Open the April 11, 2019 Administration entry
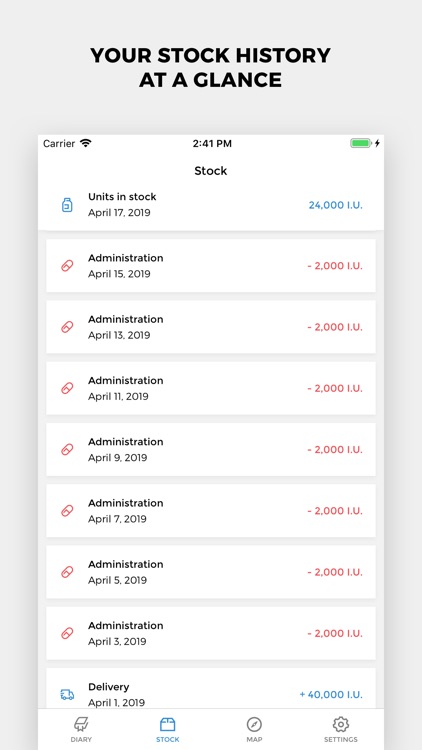The image size is (422, 750). (x=211, y=388)
